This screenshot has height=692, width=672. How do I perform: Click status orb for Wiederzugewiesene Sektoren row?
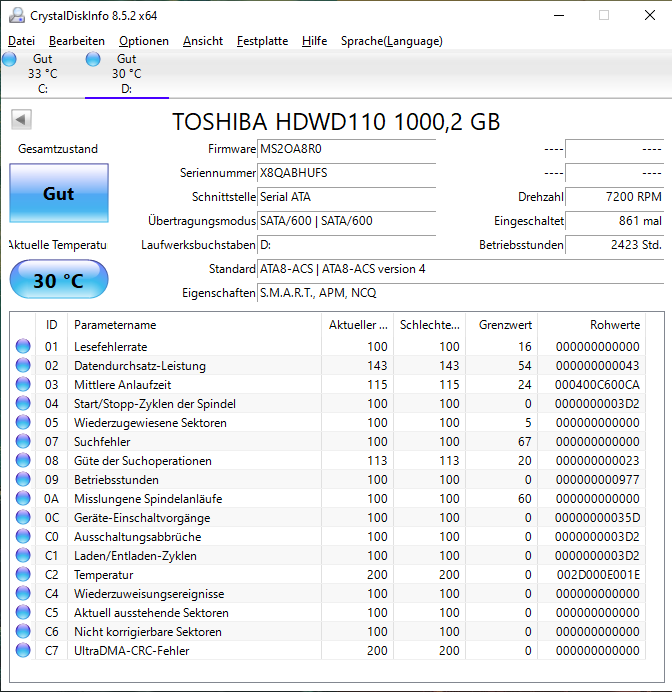(x=23, y=422)
